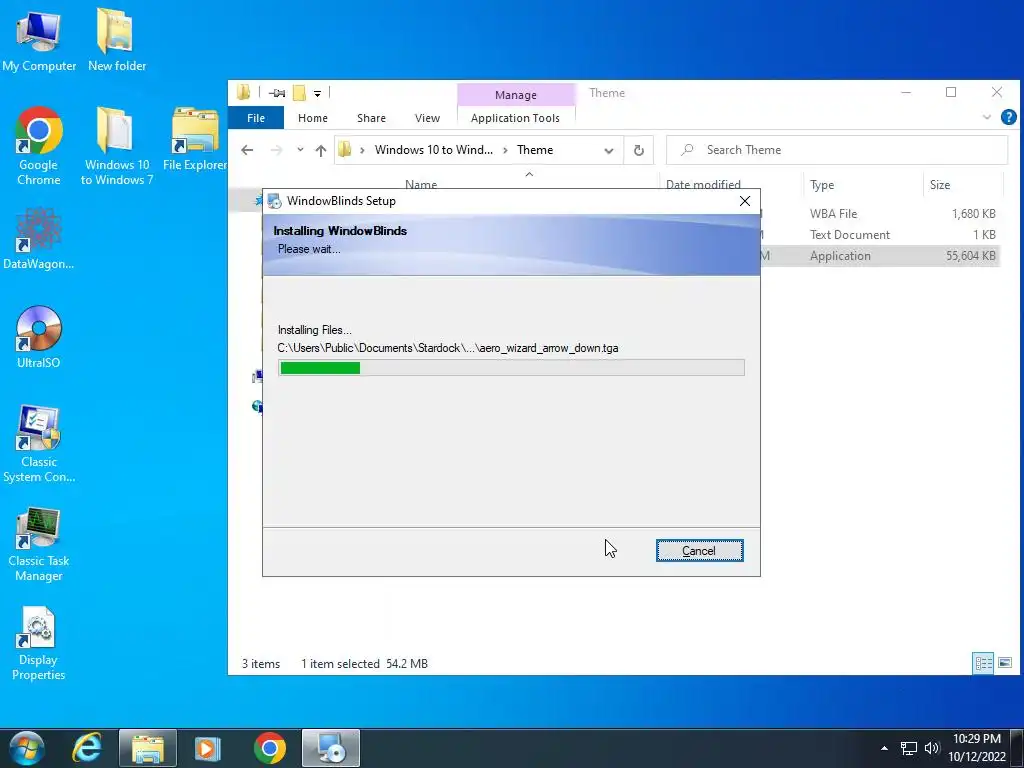Click the taskbar clock showing 10:29 PM
The width and height of the screenshot is (1024, 768).
tap(976, 748)
